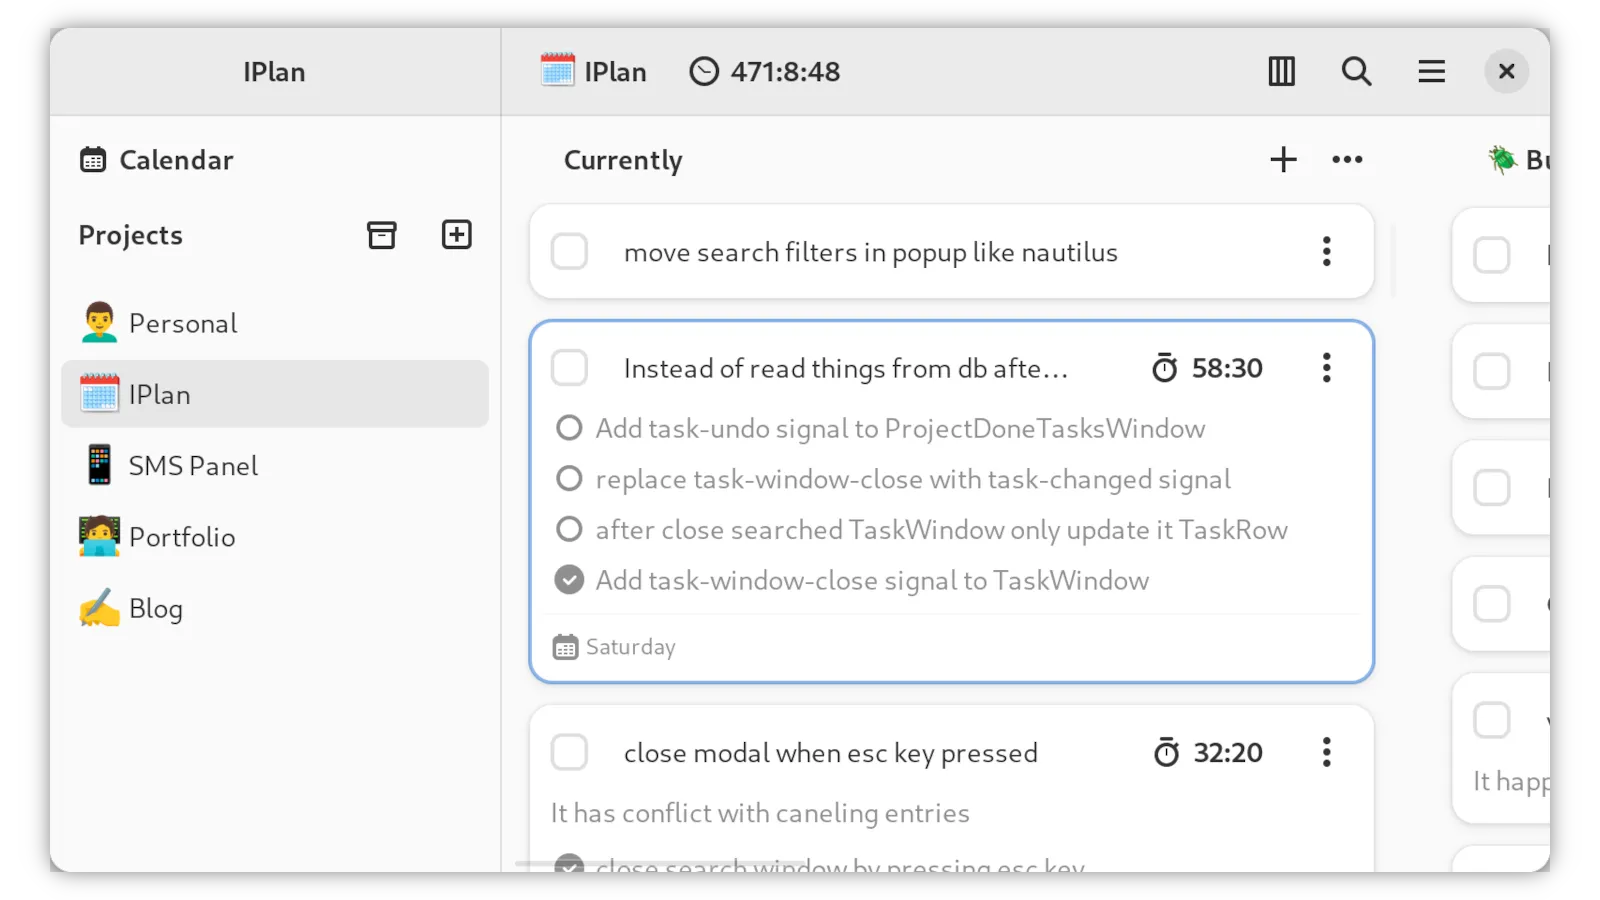
Task: Open search with the magnifier icon
Action: (x=1356, y=71)
